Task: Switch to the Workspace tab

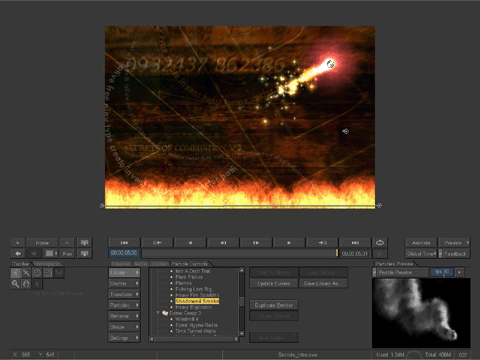Action: (47, 264)
